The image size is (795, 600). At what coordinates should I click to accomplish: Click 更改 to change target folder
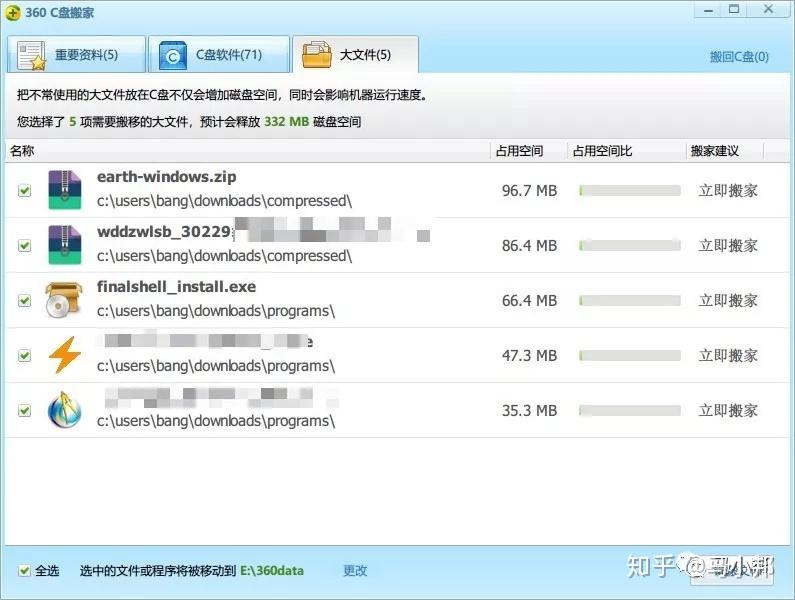pos(355,571)
